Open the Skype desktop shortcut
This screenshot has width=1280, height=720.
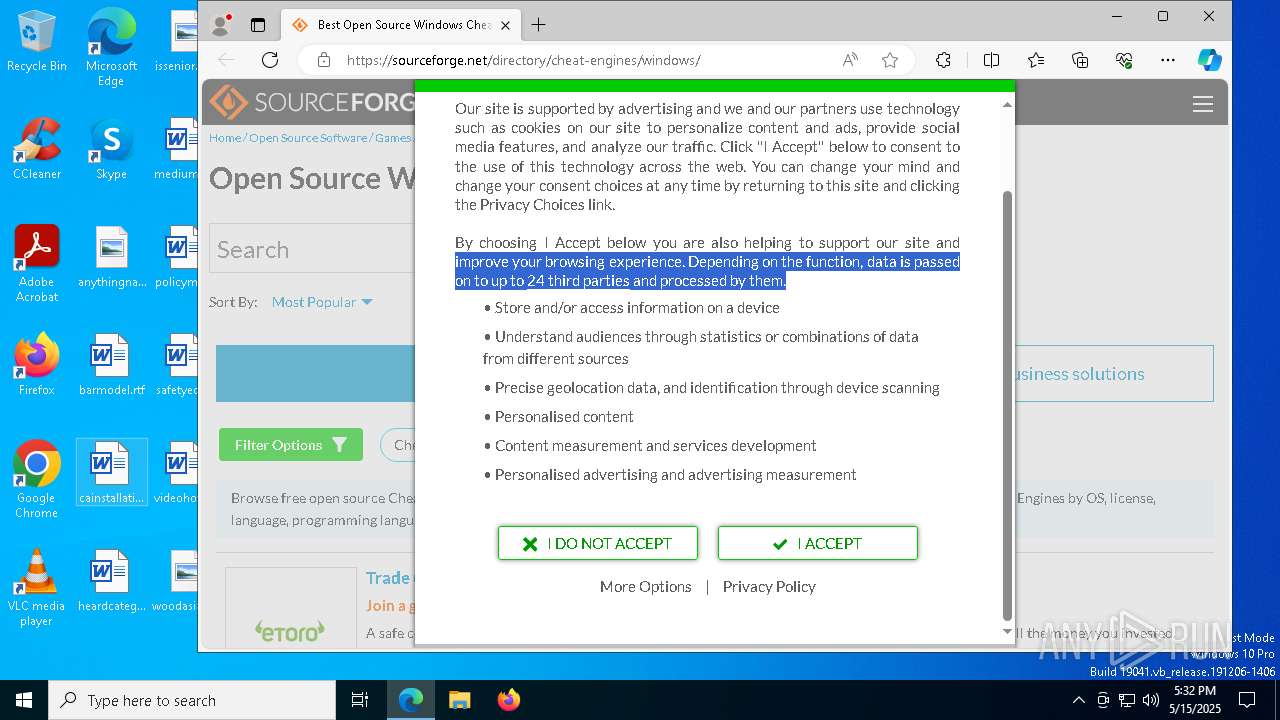[111, 149]
